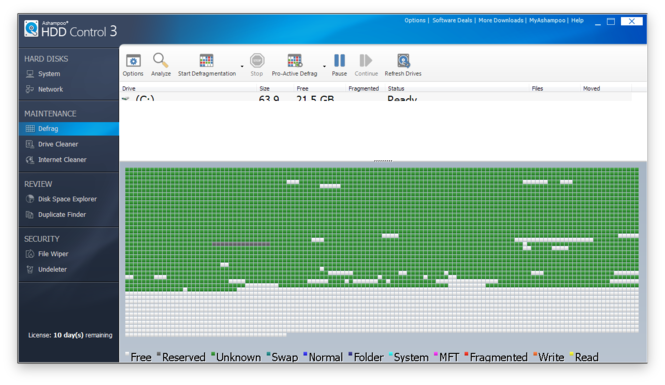Screen dimensions: 665x385
Task: Click the license days remaining text
Action: click(70, 335)
